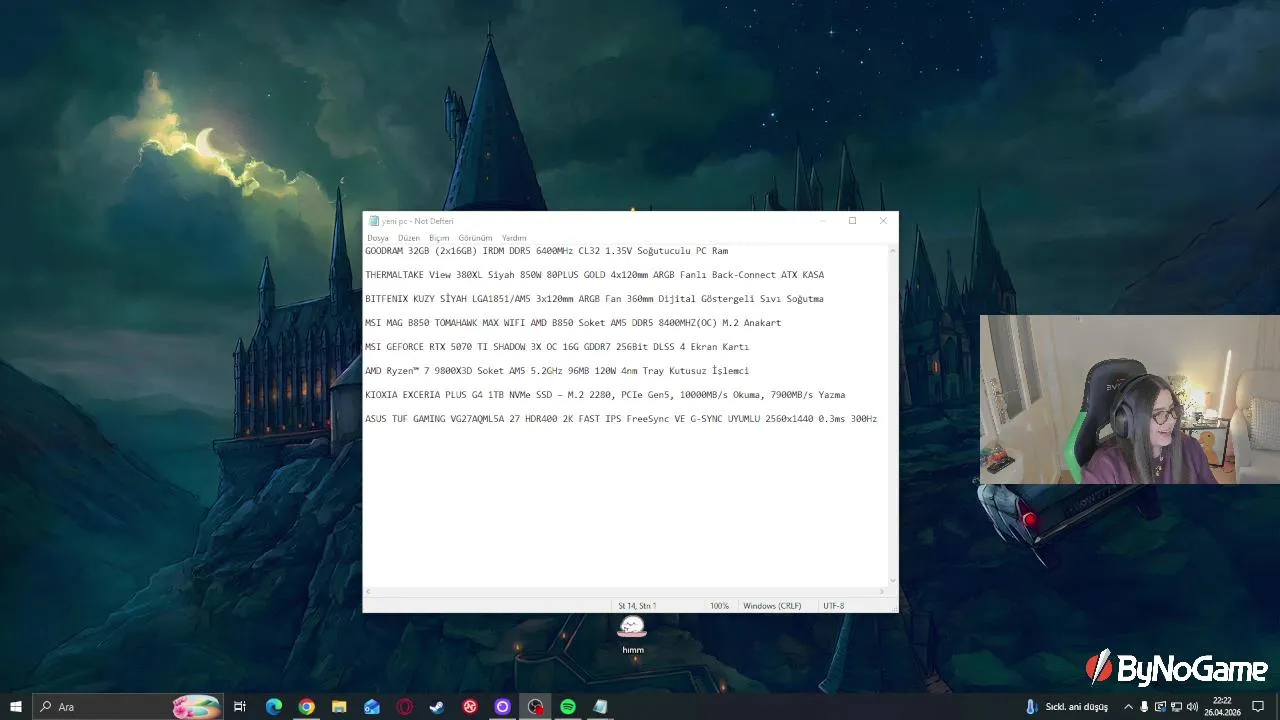Image resolution: width=1280 pixels, height=720 pixels.
Task: Open the red circular app on taskbar
Action: pyautogui.click(x=470, y=707)
